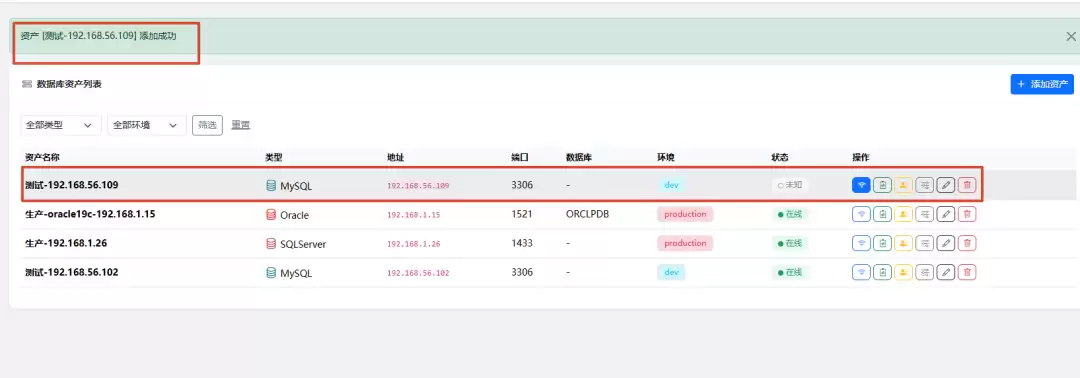Click address 192.168.56.109
Screen dimensions: 1080x378
click(x=418, y=186)
